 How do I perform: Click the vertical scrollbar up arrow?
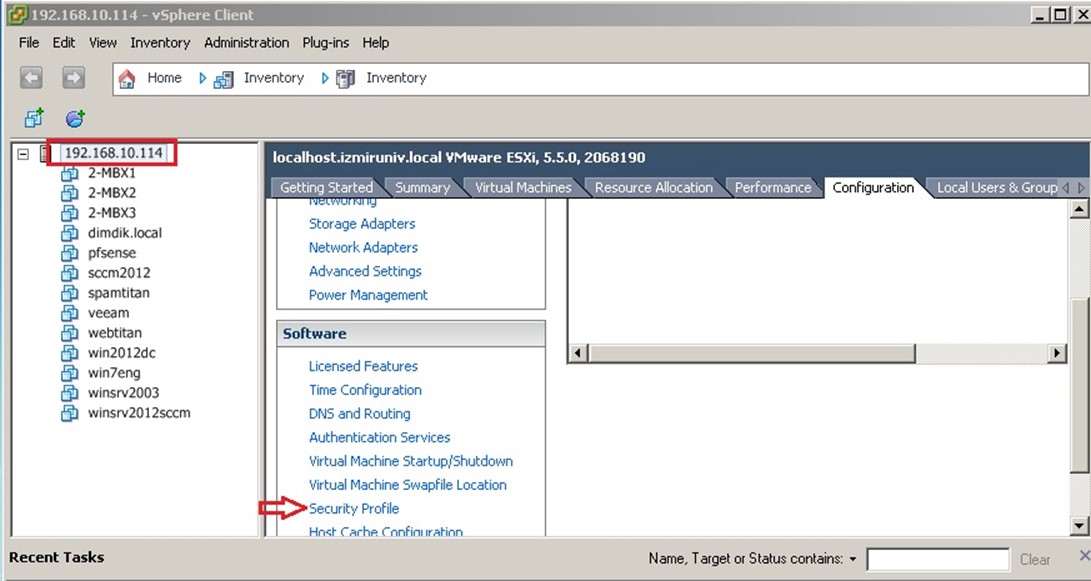(1079, 209)
